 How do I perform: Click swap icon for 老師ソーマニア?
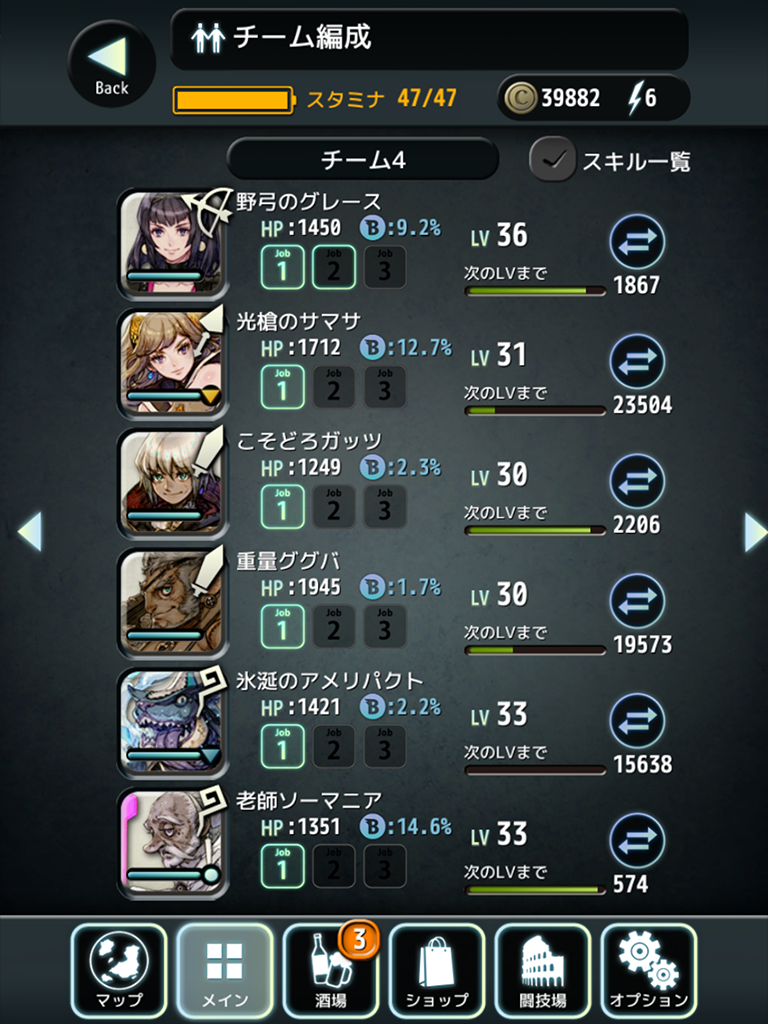637,840
